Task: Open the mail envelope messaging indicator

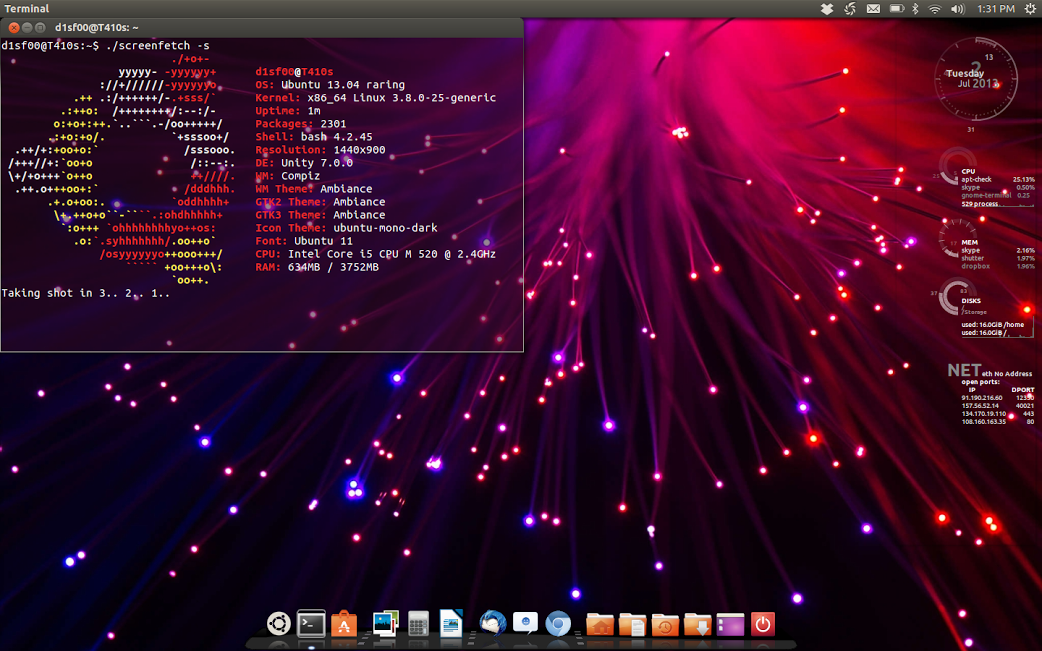Action: [x=873, y=9]
